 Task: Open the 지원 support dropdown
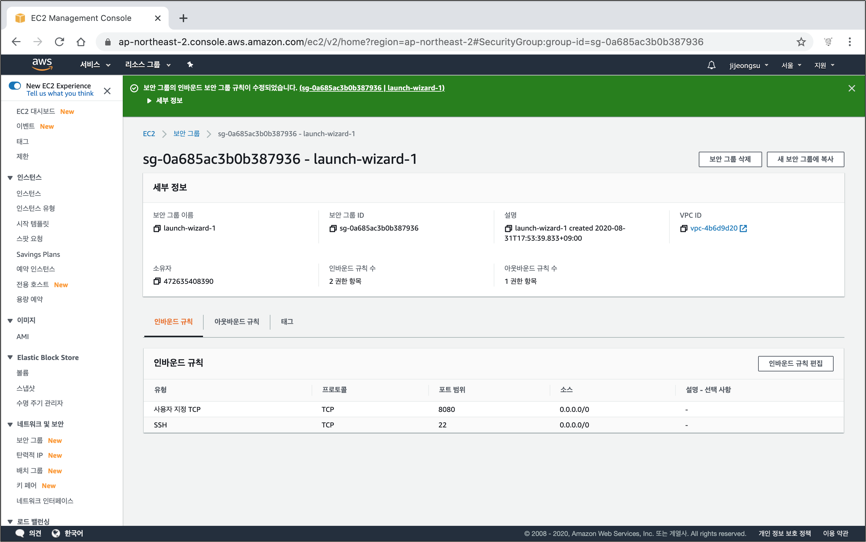tap(824, 65)
